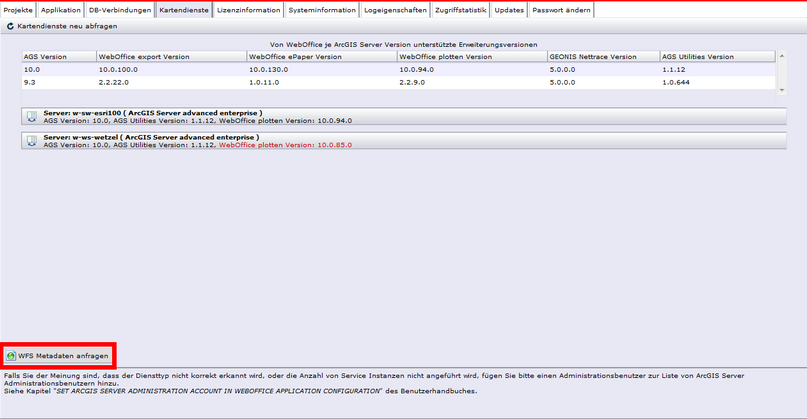Click server icon for w-ws-wetzel
The image size is (807, 419).
[x=32, y=141]
